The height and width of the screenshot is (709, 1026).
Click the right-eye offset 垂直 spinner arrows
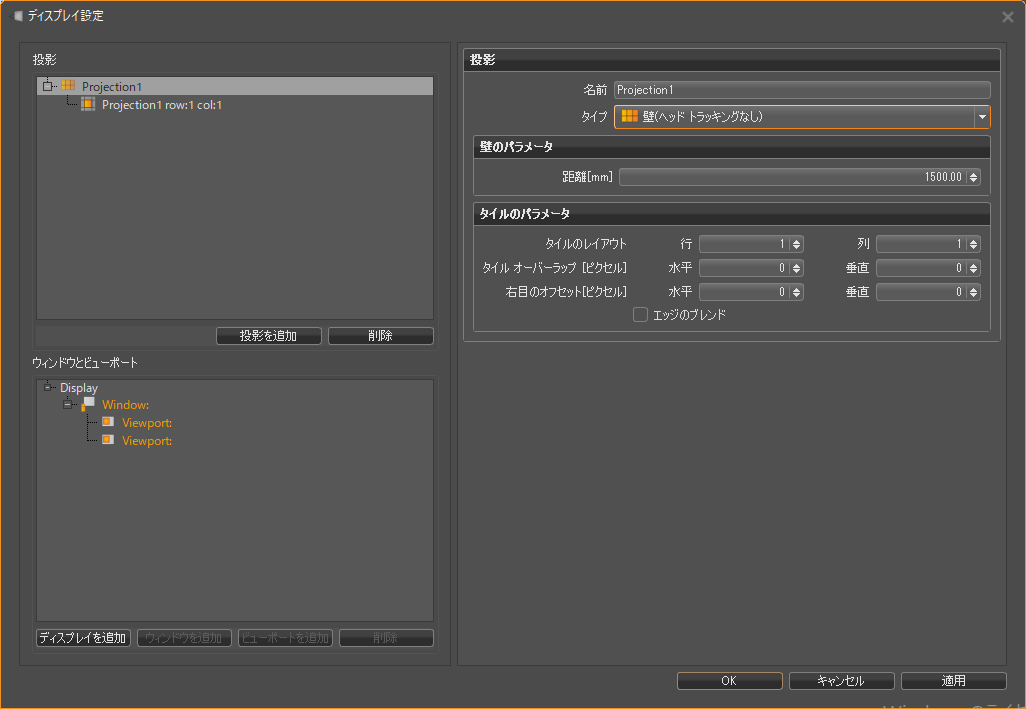[x=974, y=292]
